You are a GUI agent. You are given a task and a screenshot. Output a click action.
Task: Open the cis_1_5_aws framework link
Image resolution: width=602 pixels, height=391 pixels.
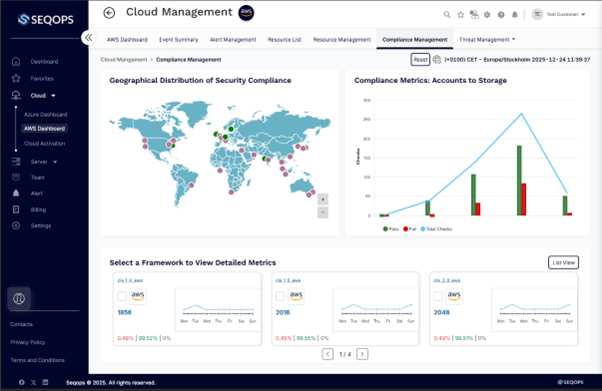pyautogui.click(x=288, y=280)
